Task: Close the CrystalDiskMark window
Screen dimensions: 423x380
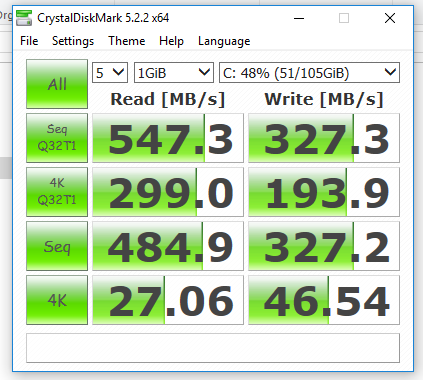Action: point(390,18)
